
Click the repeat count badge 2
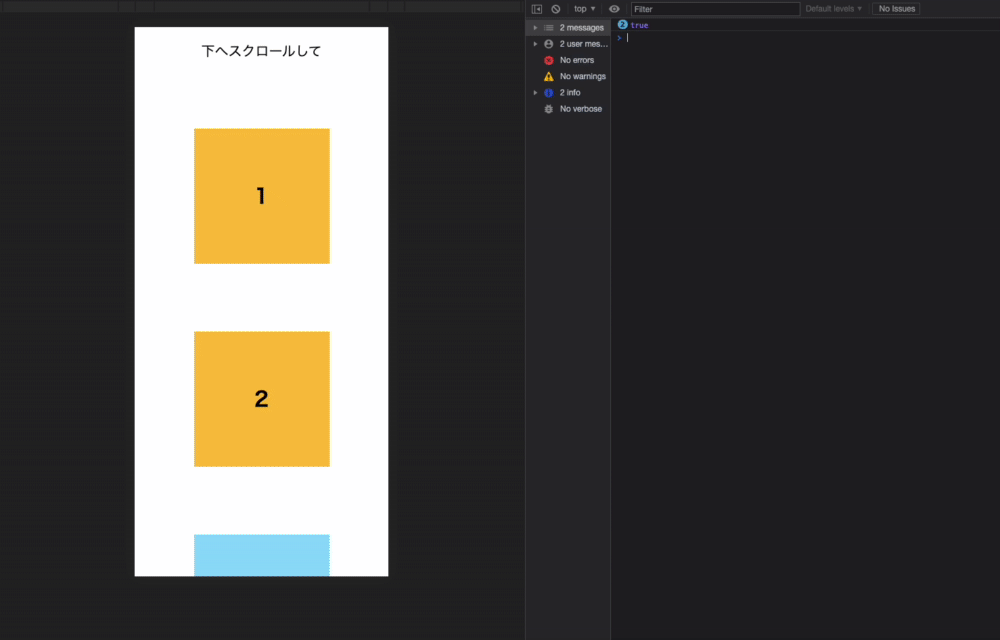point(622,25)
